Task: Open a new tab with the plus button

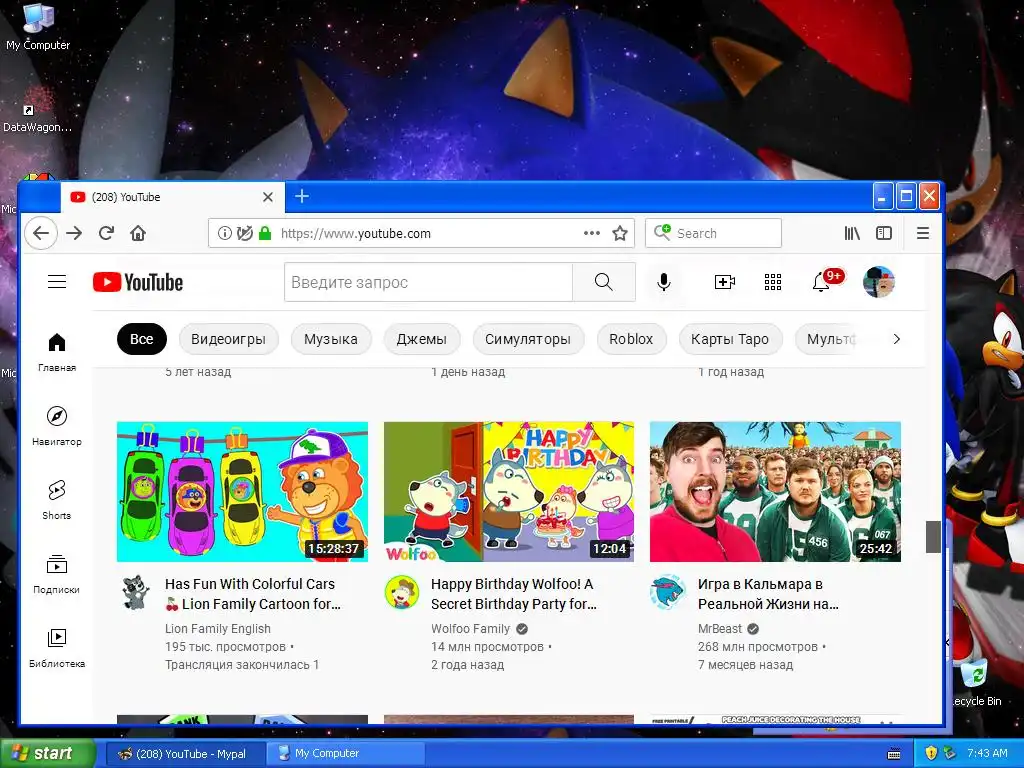Action: coord(302,196)
